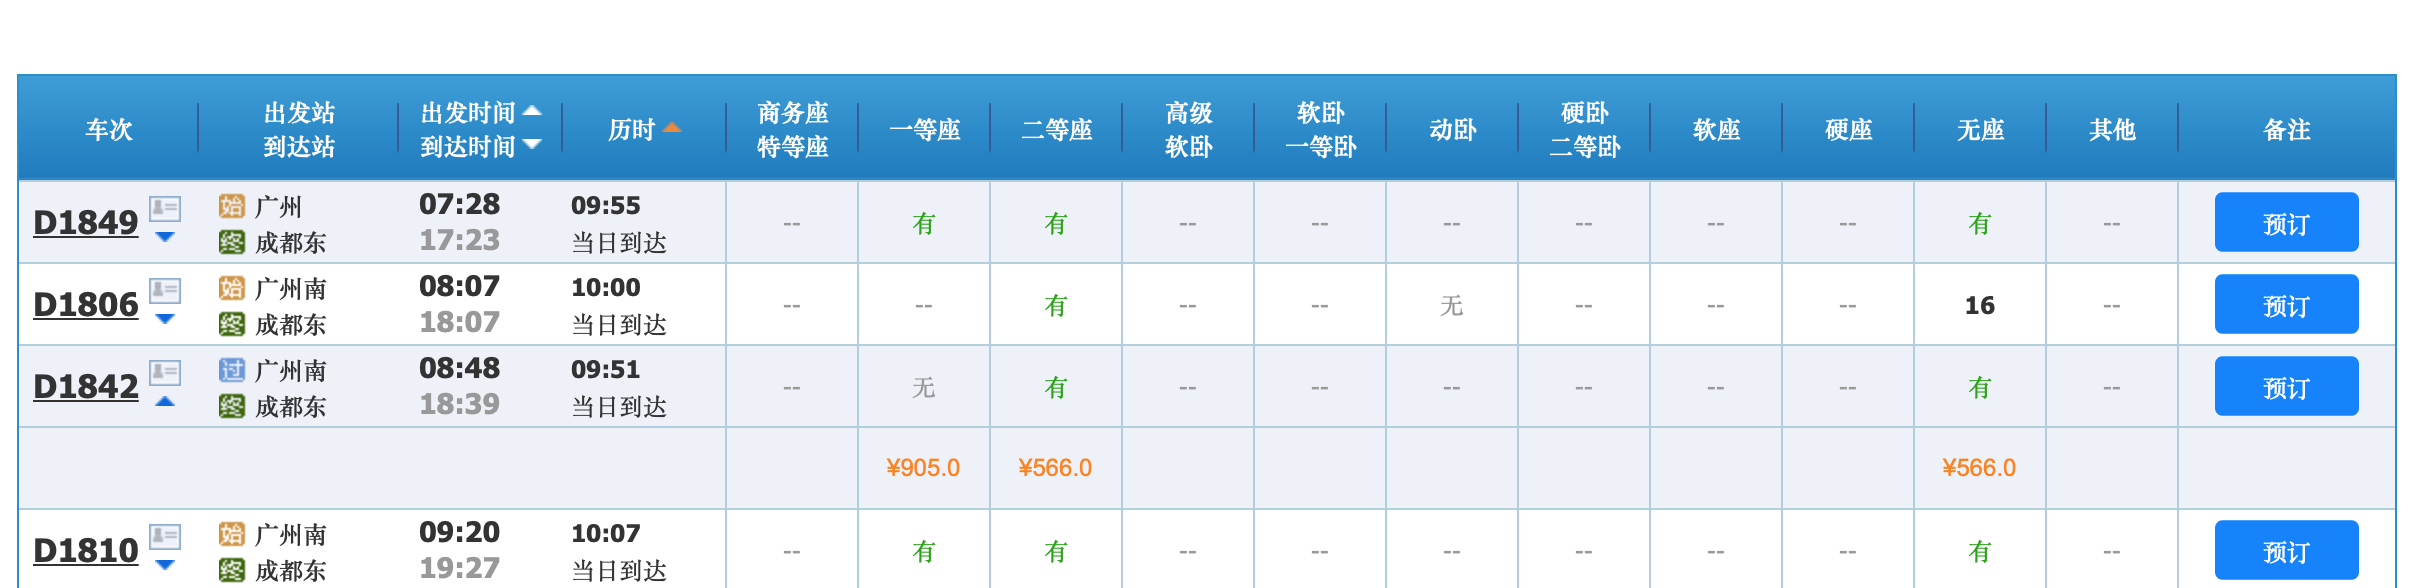Open train D1849 details link

(86, 222)
